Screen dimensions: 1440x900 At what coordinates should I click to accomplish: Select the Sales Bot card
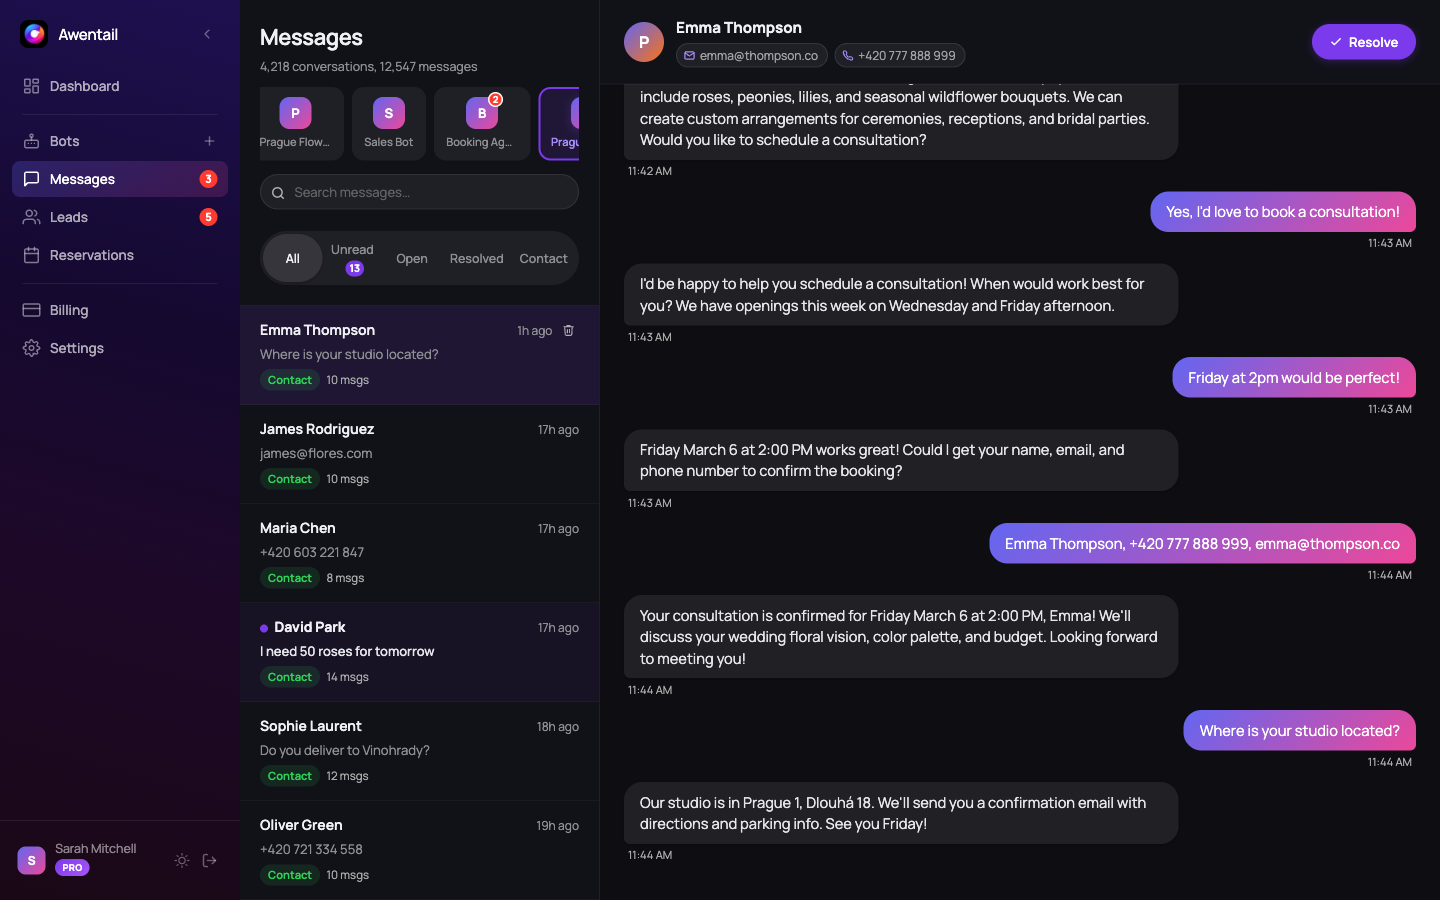click(x=389, y=123)
